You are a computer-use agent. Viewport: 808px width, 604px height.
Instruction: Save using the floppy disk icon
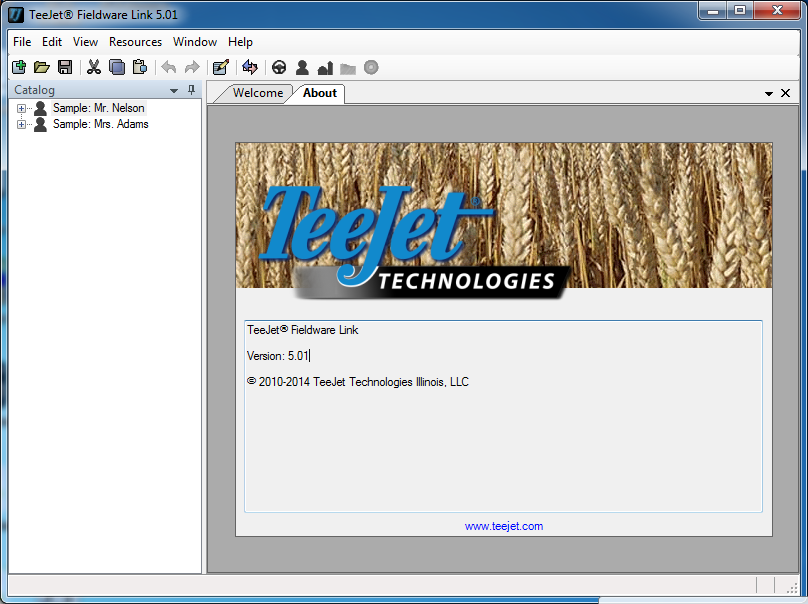coord(64,68)
